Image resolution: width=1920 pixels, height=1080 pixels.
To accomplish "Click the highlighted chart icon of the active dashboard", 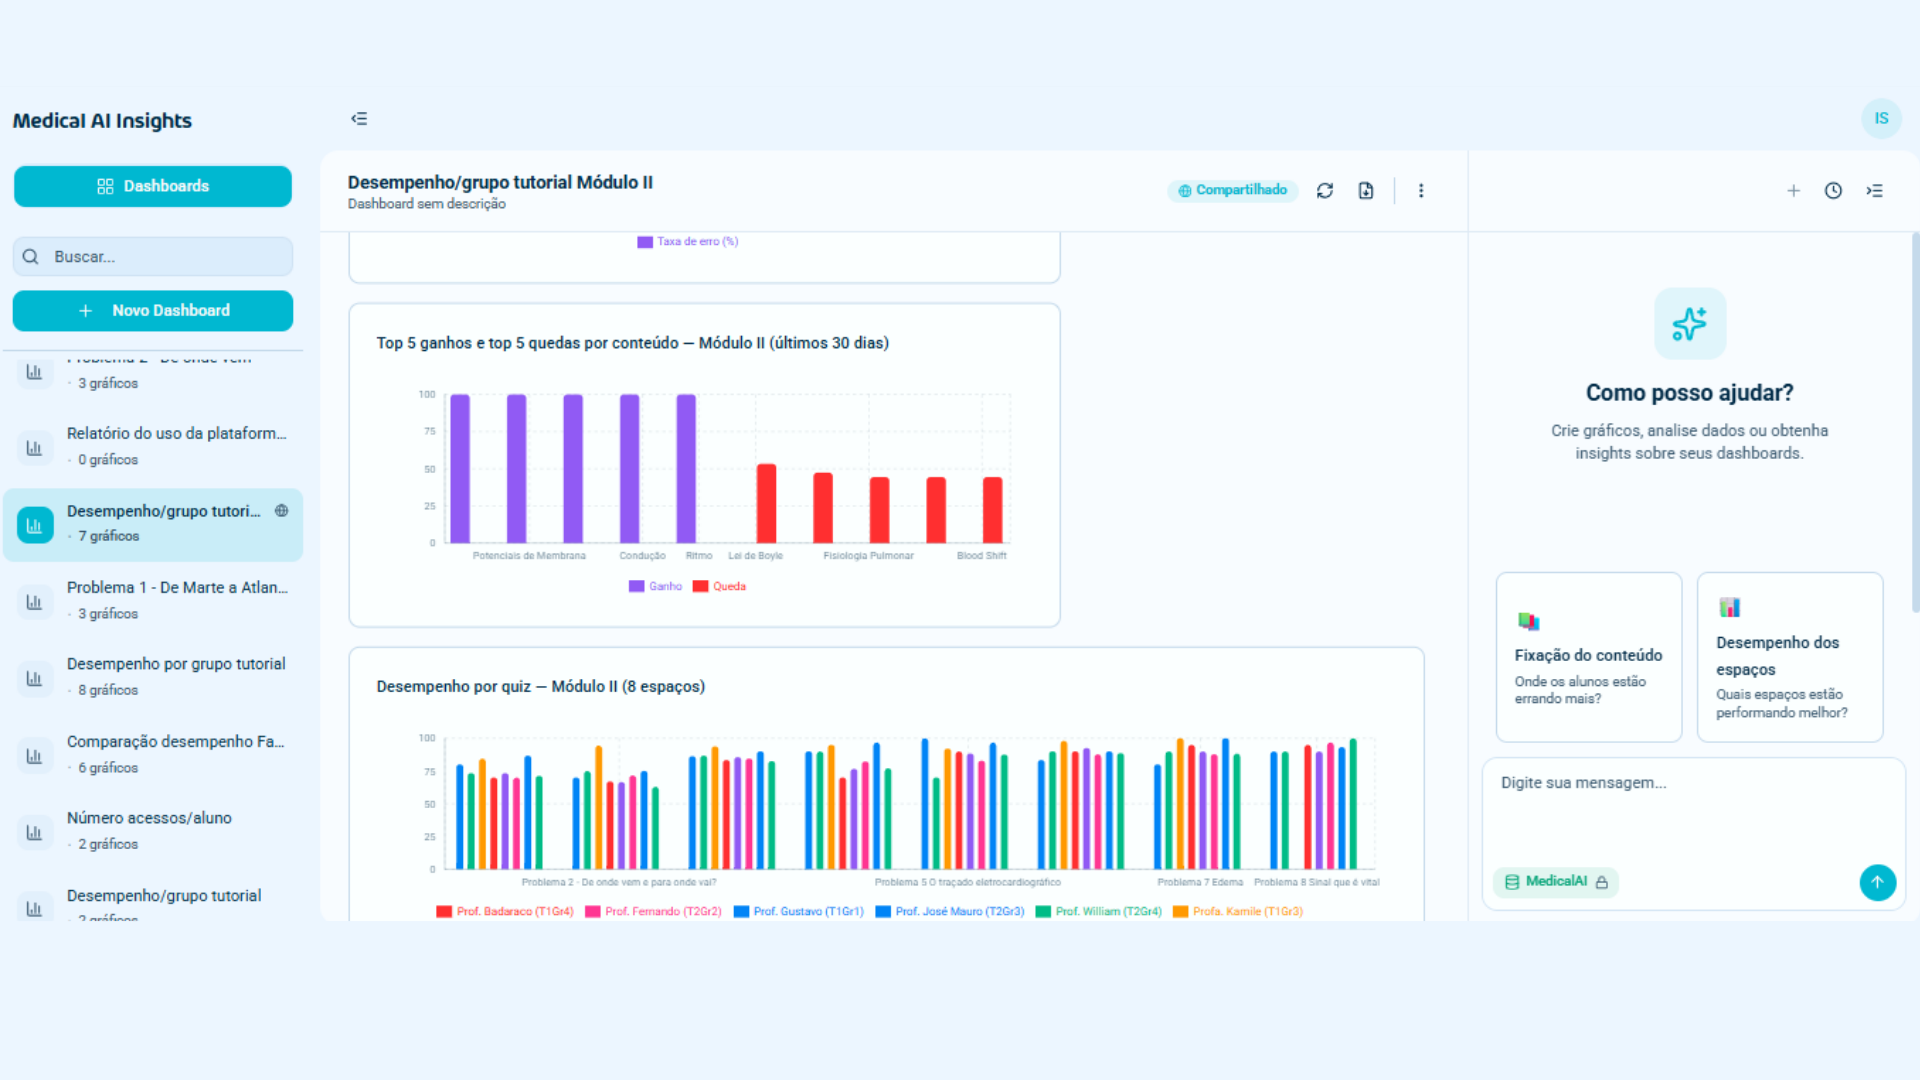I will coord(34,525).
